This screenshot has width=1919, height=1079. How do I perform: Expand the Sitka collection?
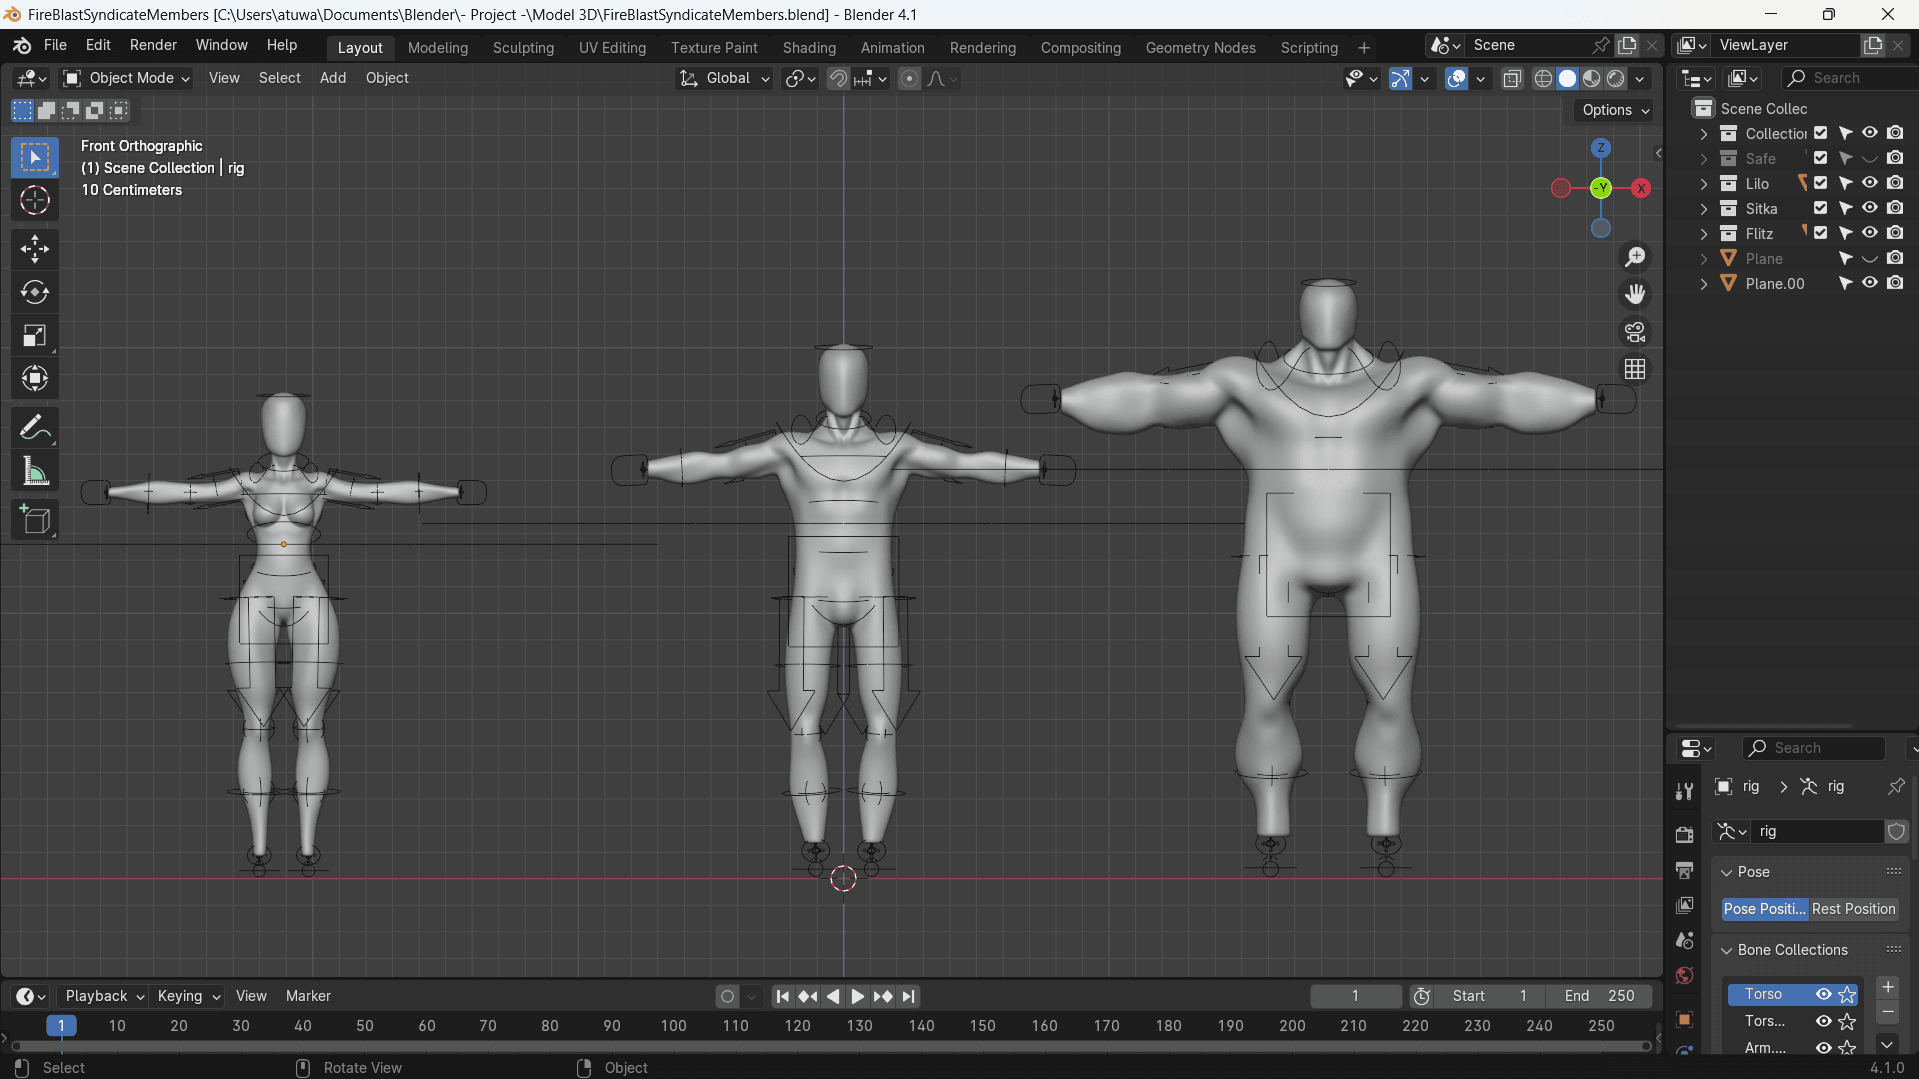pos(1704,209)
